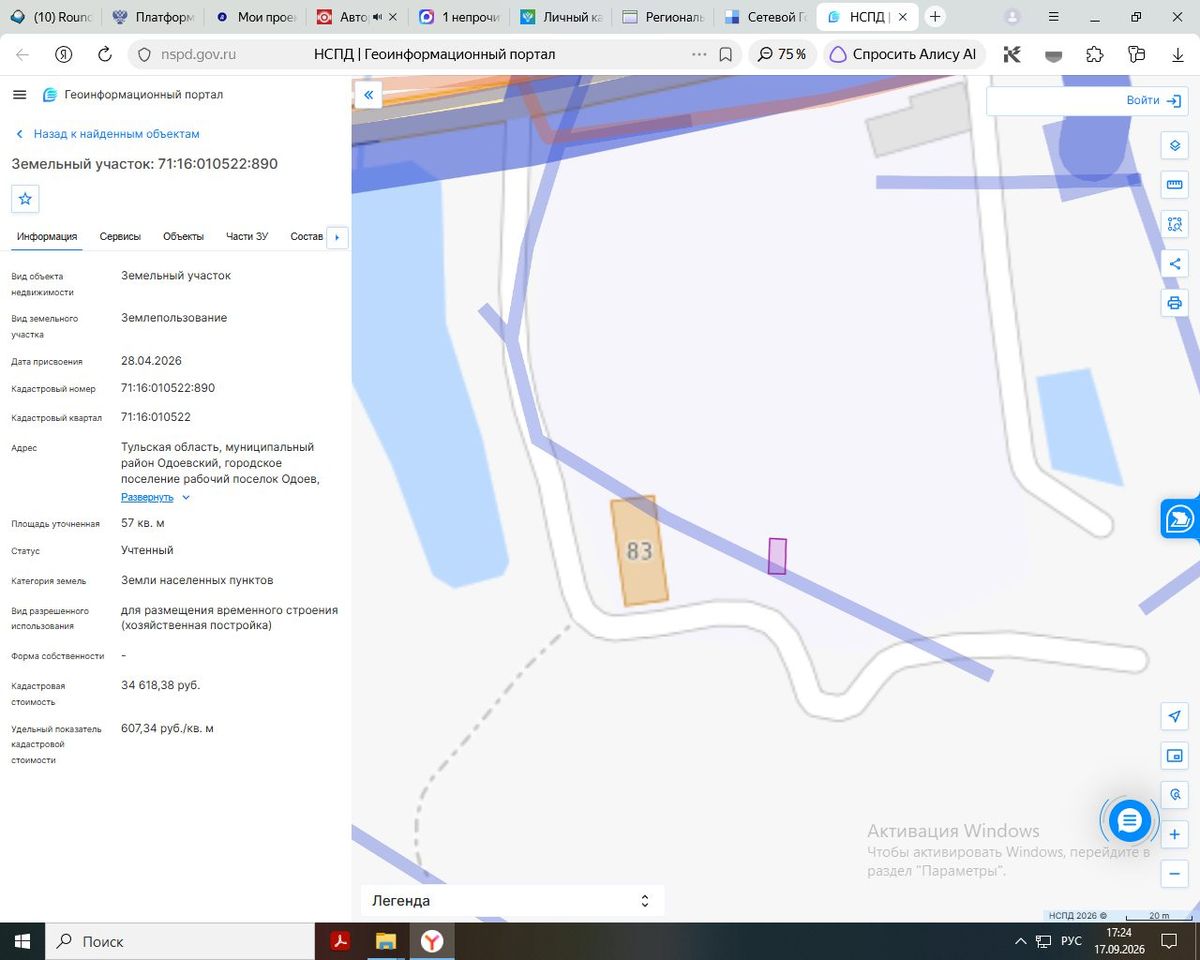
Task: Open the hamburger main menu
Action: coord(19,94)
